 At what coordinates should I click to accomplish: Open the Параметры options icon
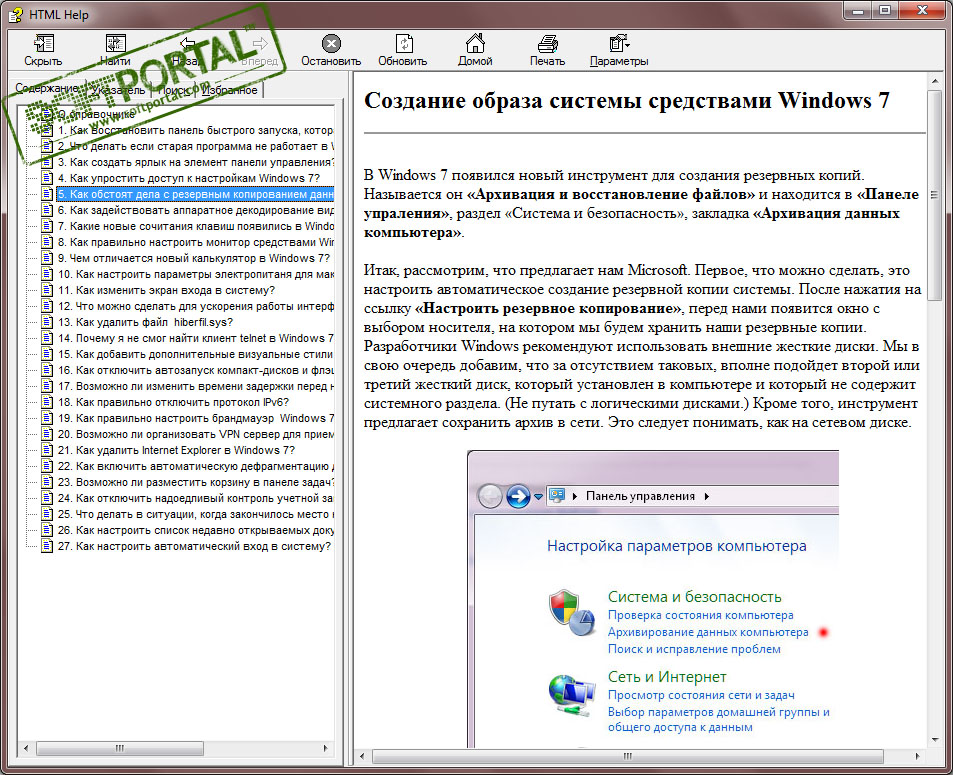point(619,44)
